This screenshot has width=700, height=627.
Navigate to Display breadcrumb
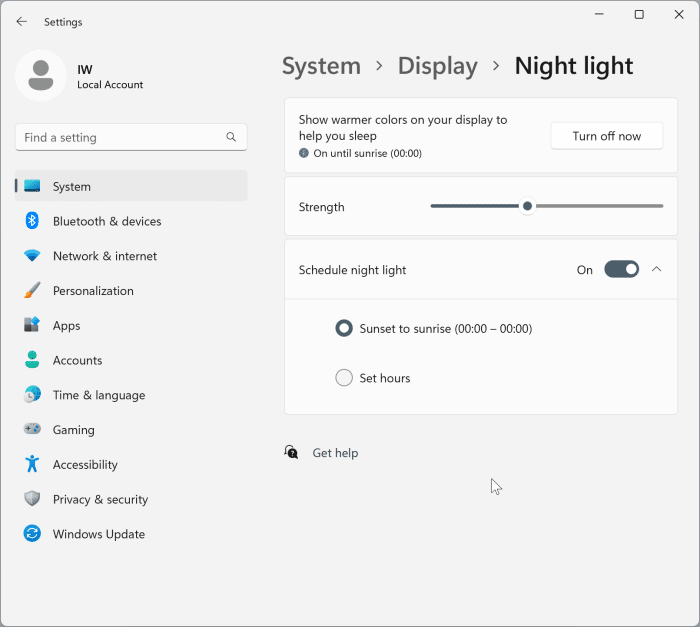pyautogui.click(x=438, y=66)
